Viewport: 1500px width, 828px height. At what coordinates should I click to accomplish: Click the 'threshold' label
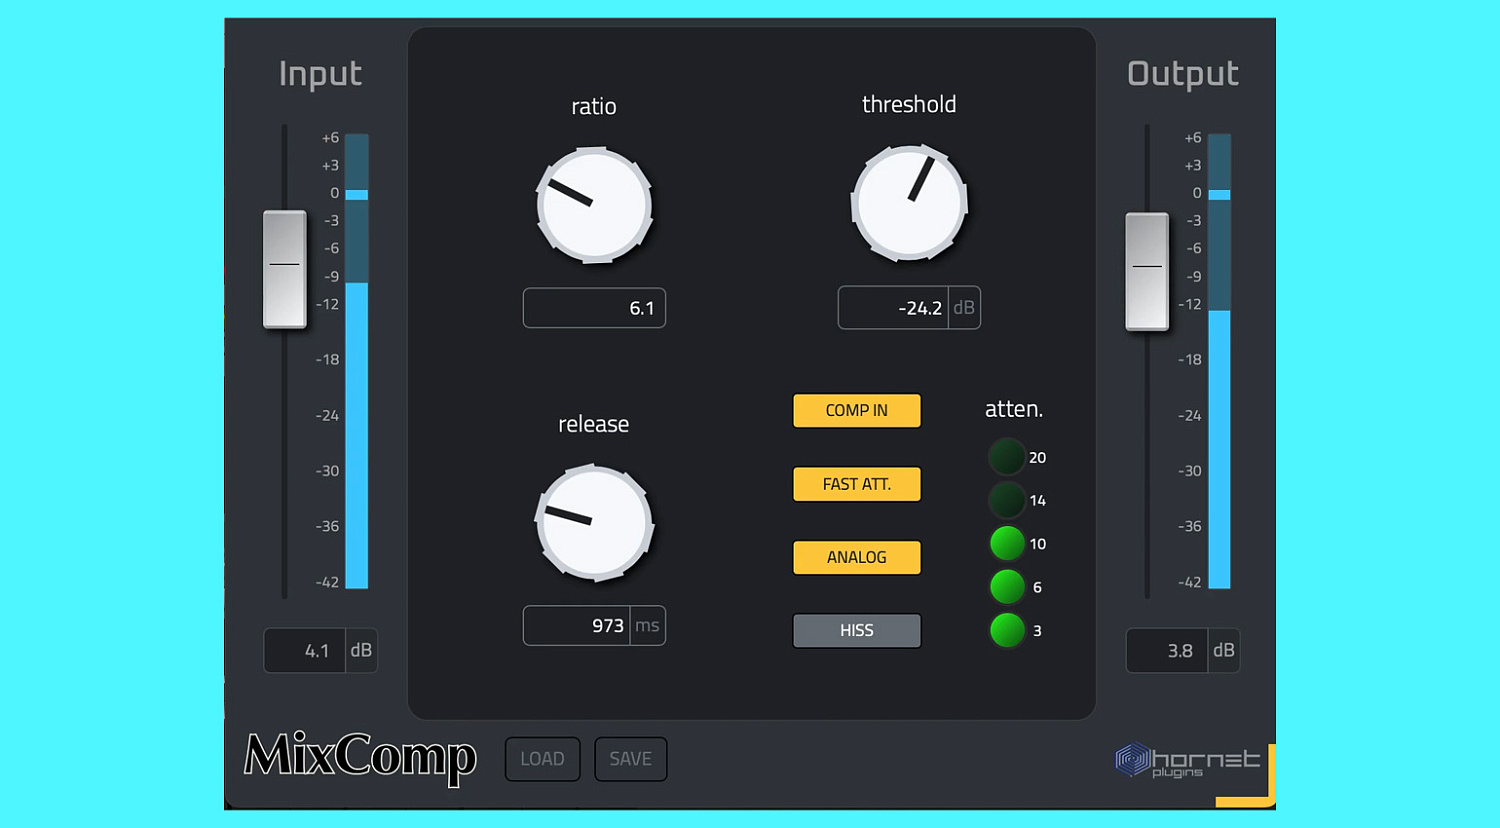909,104
